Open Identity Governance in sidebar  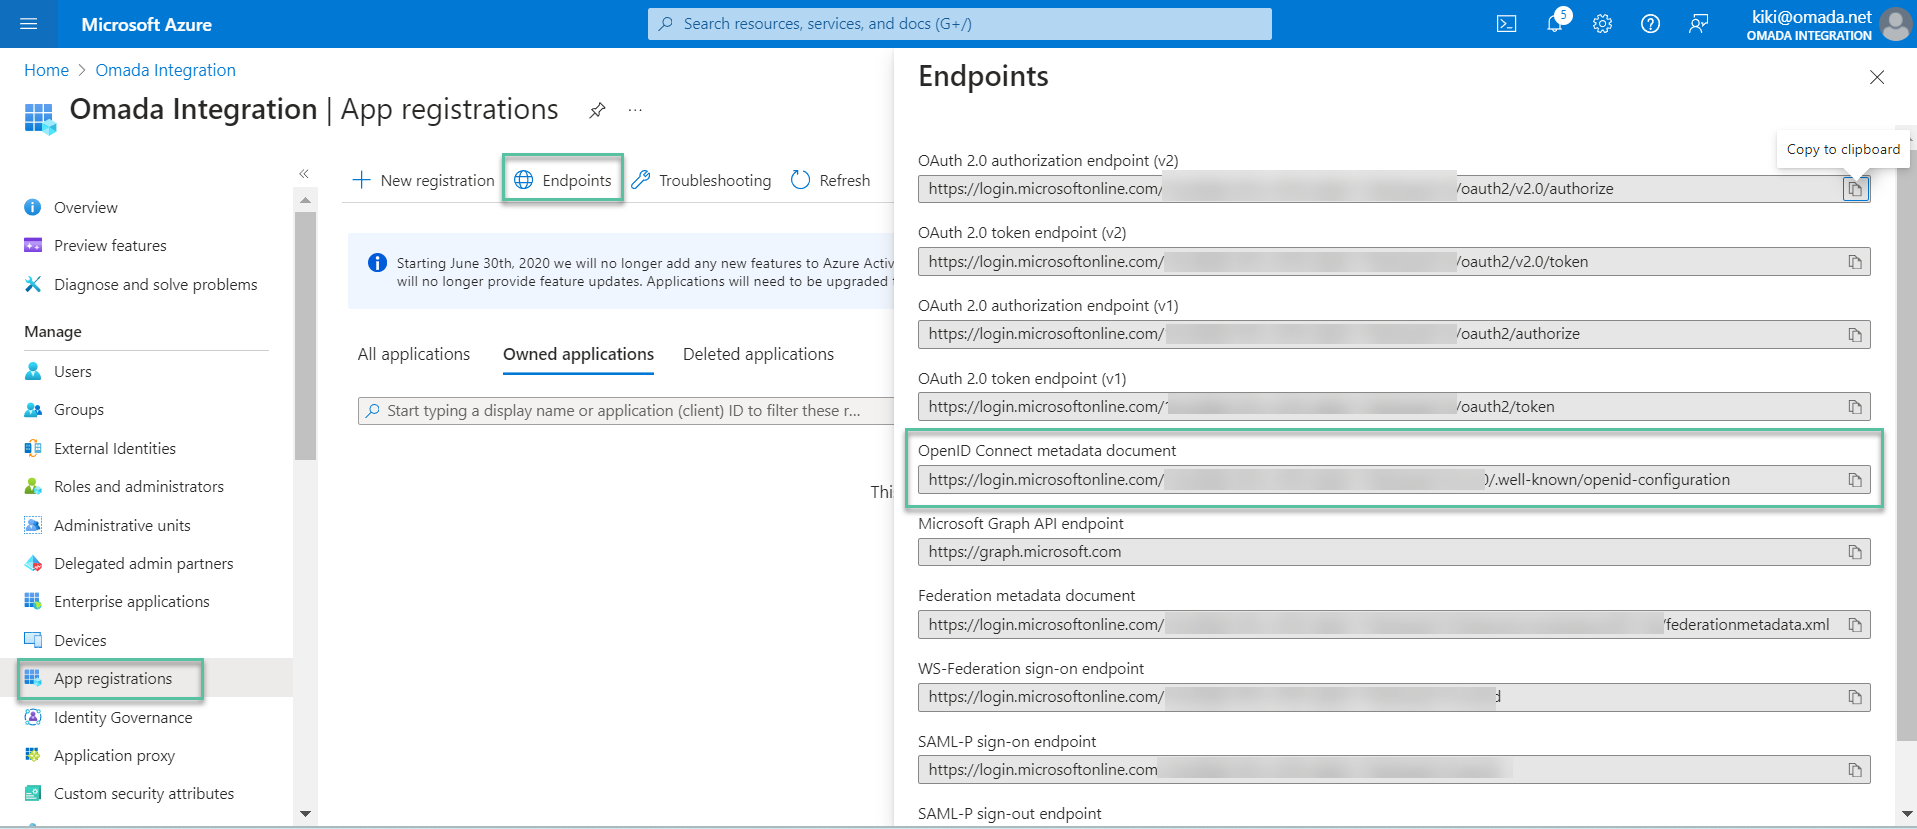tap(123, 717)
